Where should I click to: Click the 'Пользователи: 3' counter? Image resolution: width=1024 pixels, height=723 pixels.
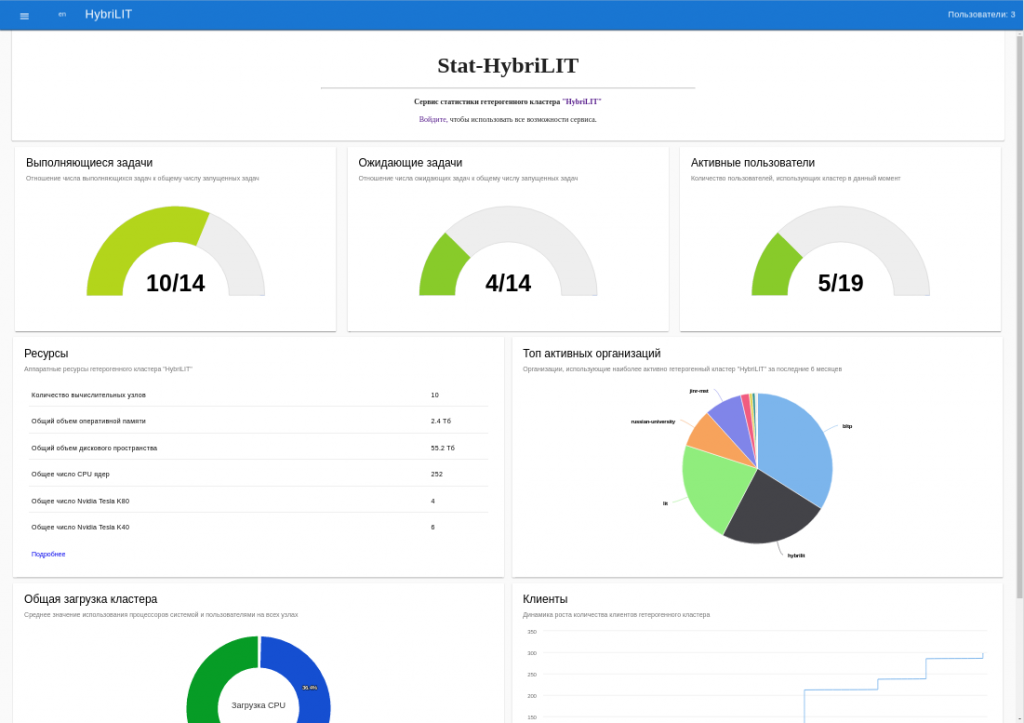(x=981, y=14)
